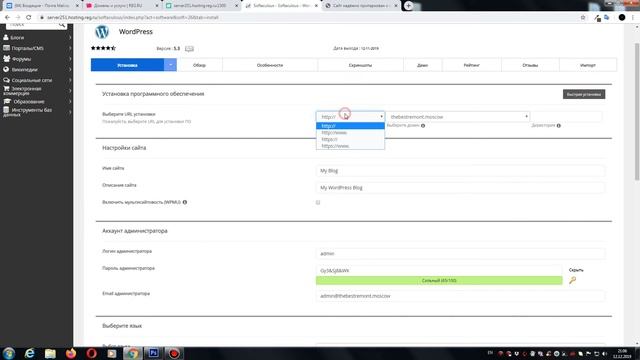Switch to the mail browser tab
This screenshot has width=640, height=360.
41,6
